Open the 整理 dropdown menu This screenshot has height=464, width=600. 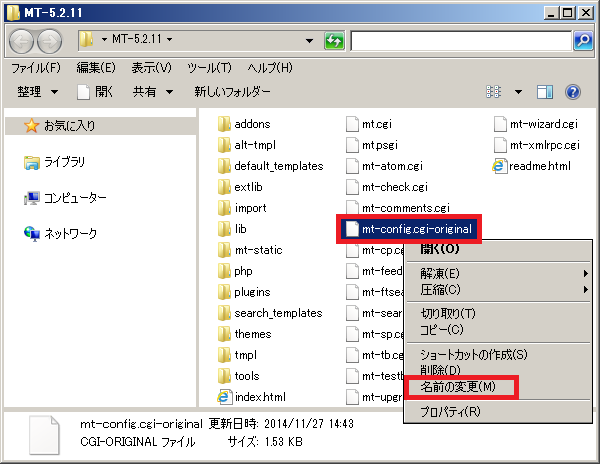click(38, 92)
